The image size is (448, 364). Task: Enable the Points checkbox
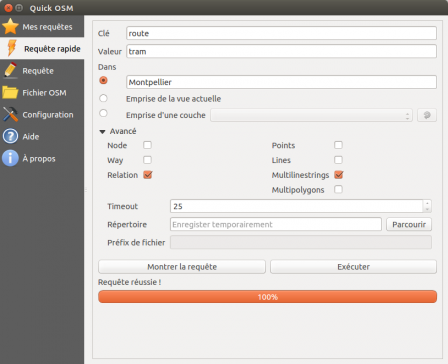coord(338,145)
